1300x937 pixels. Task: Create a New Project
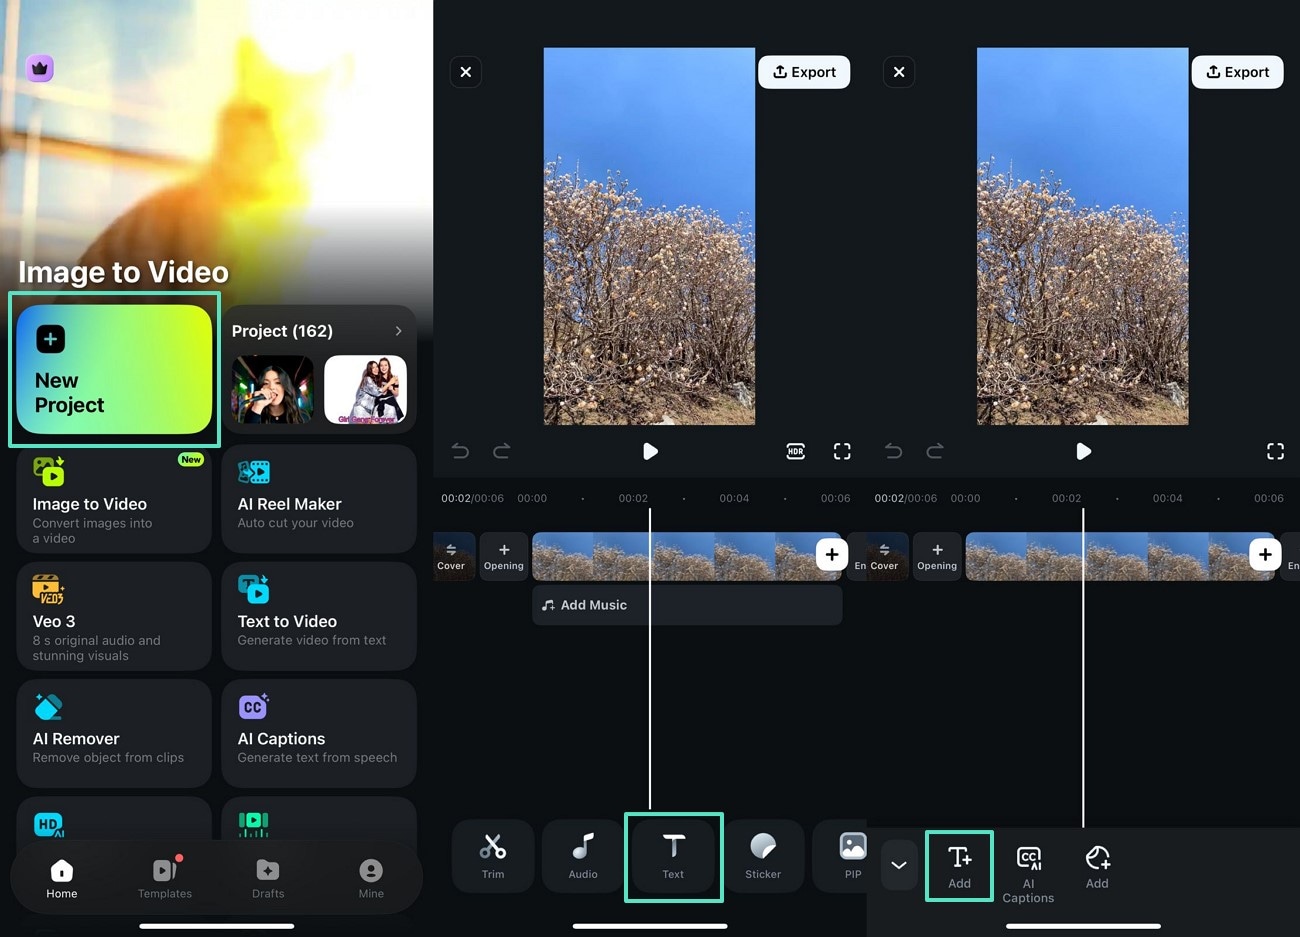[x=114, y=369]
